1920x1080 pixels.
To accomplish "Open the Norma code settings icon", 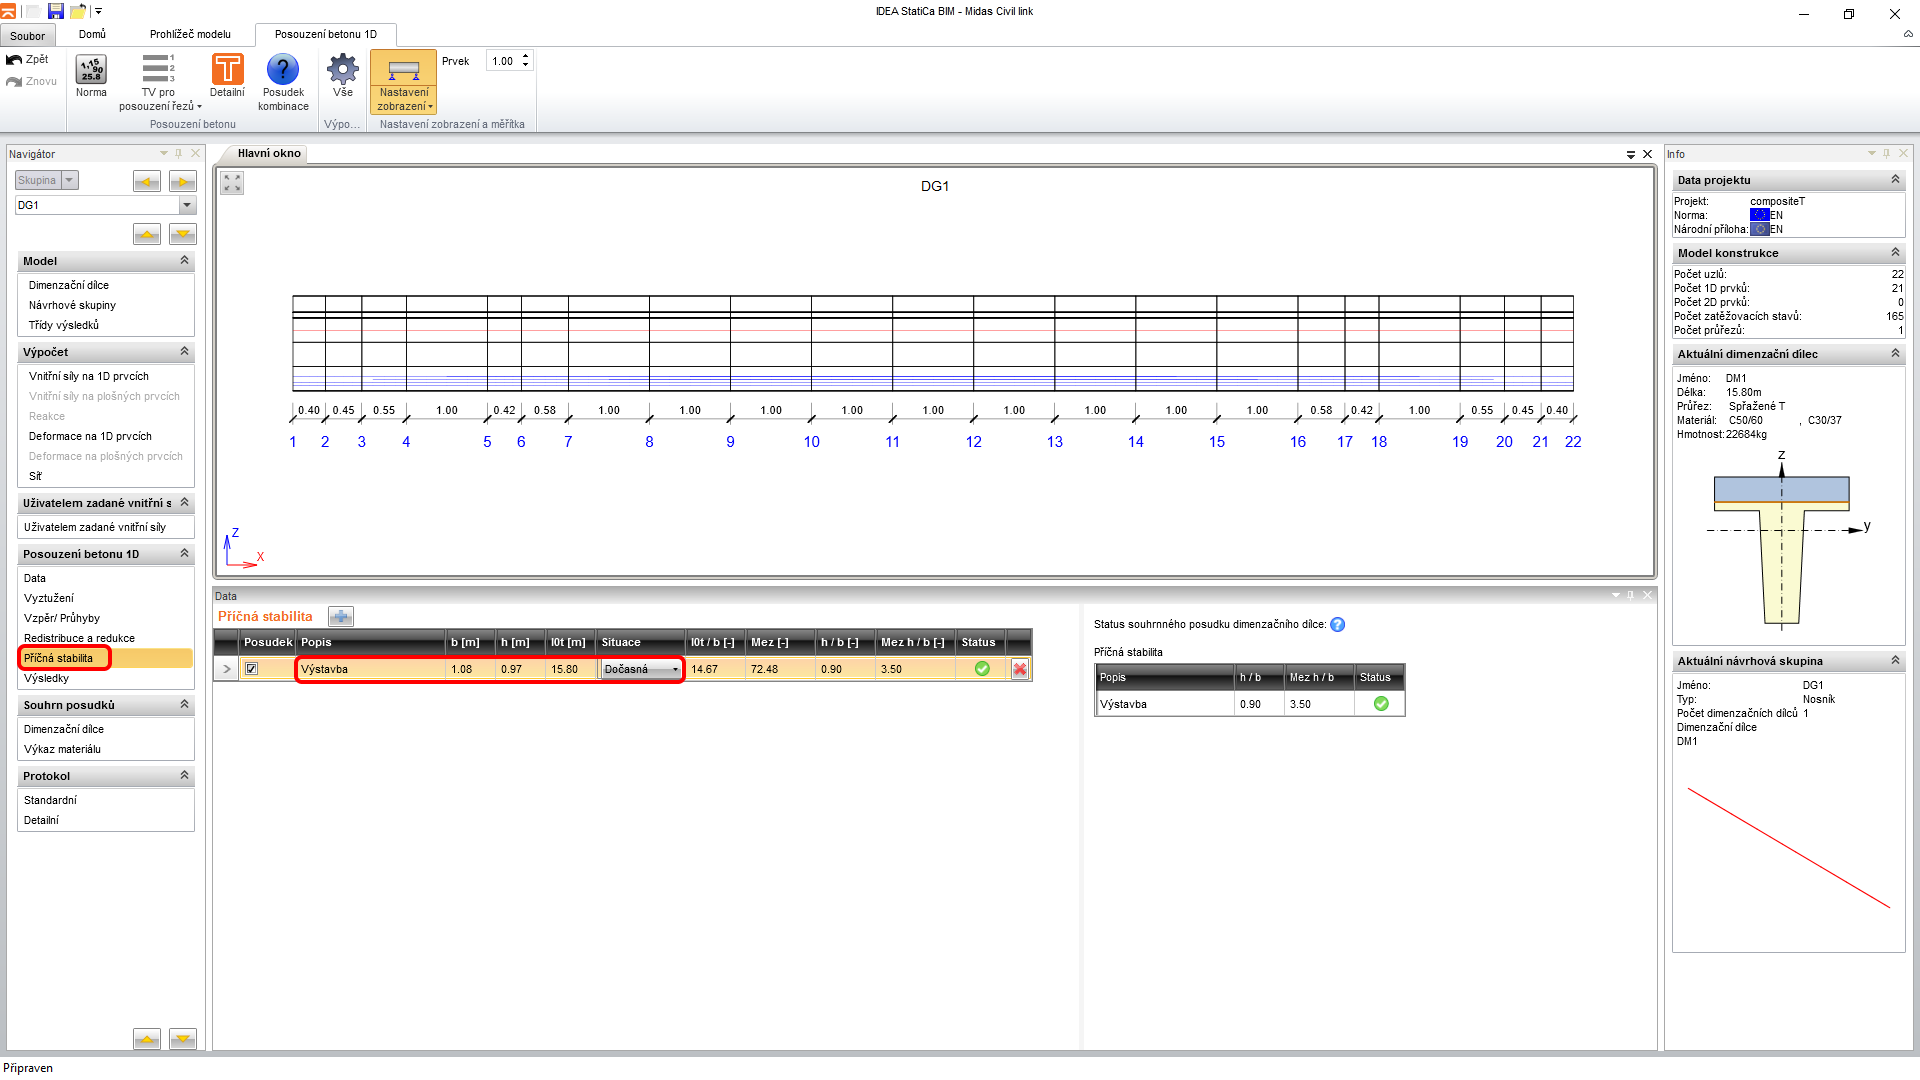I will click(x=91, y=69).
